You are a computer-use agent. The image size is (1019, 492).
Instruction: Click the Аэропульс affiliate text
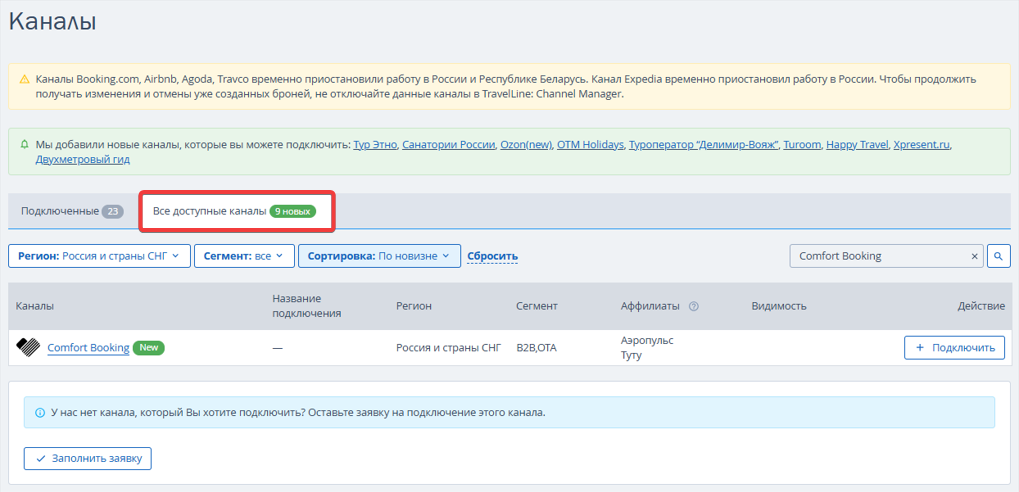[x=647, y=340]
